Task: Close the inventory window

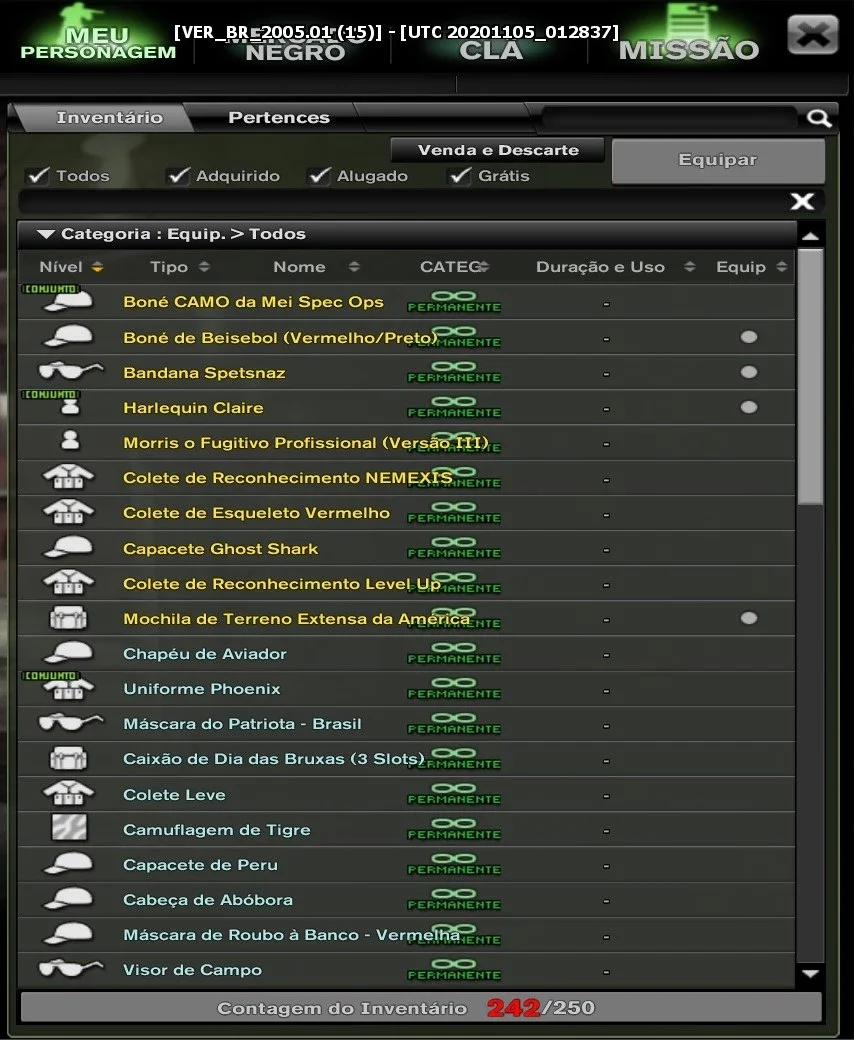Action: (x=813, y=34)
